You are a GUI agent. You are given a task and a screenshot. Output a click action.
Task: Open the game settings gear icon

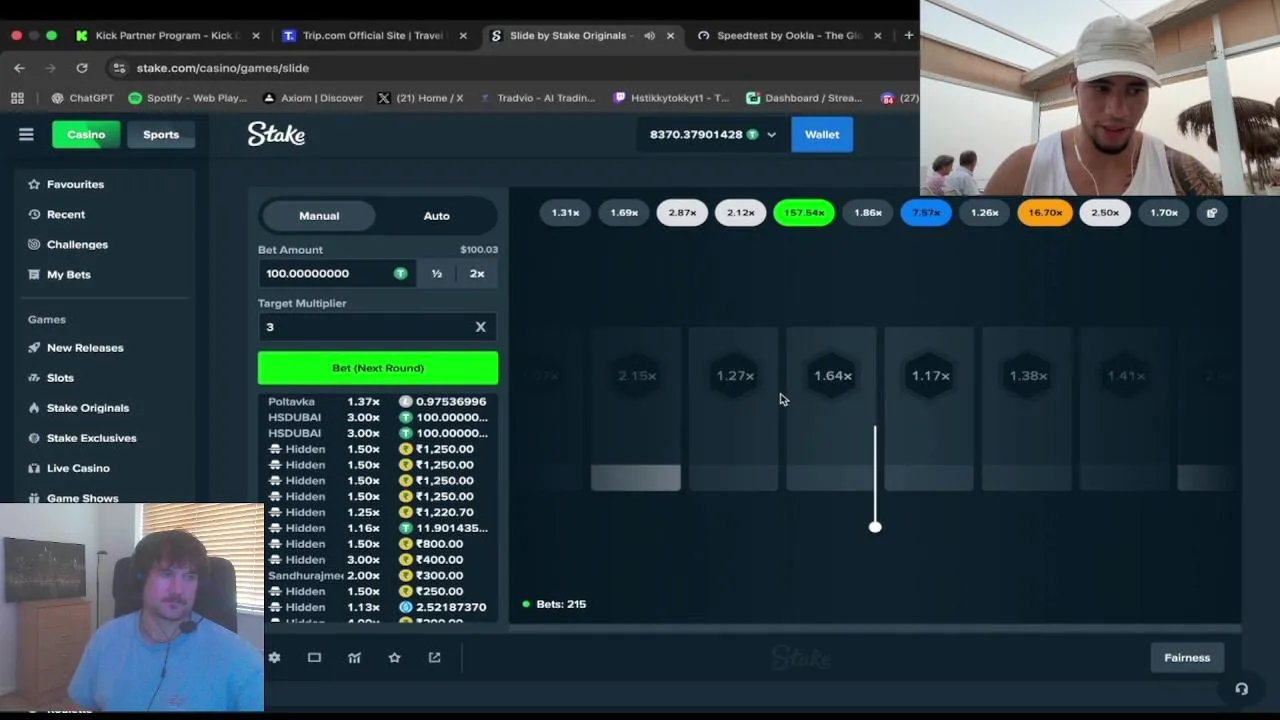274,657
